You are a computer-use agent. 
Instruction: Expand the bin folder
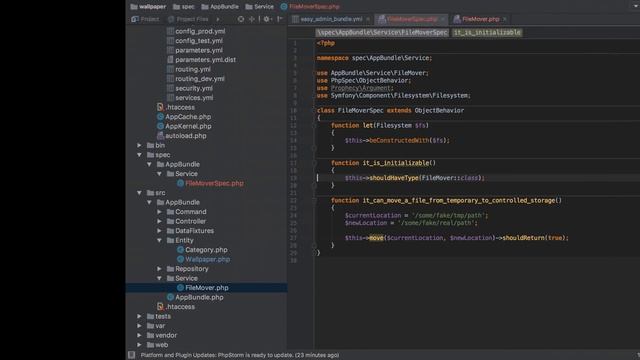click(x=140, y=145)
